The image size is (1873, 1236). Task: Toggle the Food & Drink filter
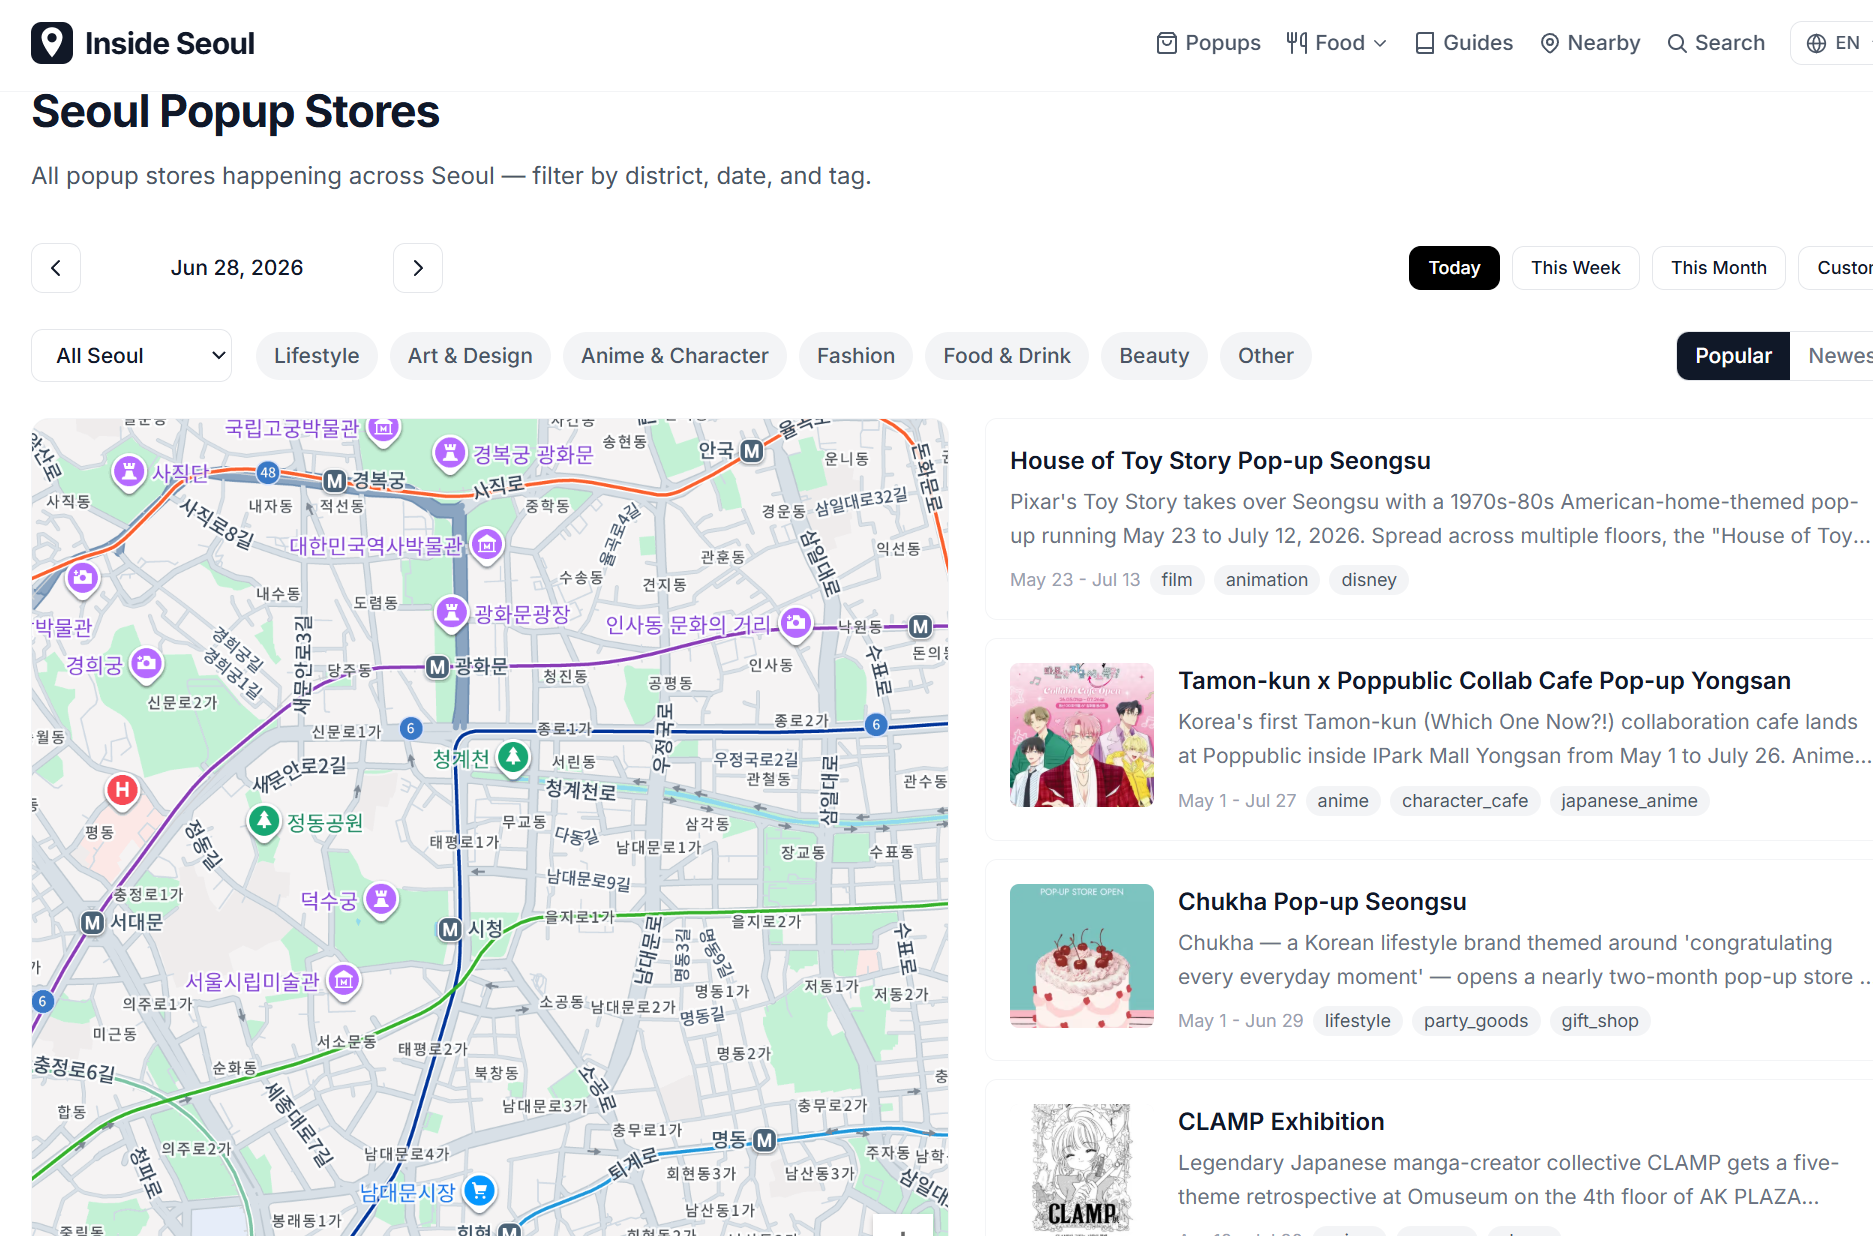[x=1007, y=356]
